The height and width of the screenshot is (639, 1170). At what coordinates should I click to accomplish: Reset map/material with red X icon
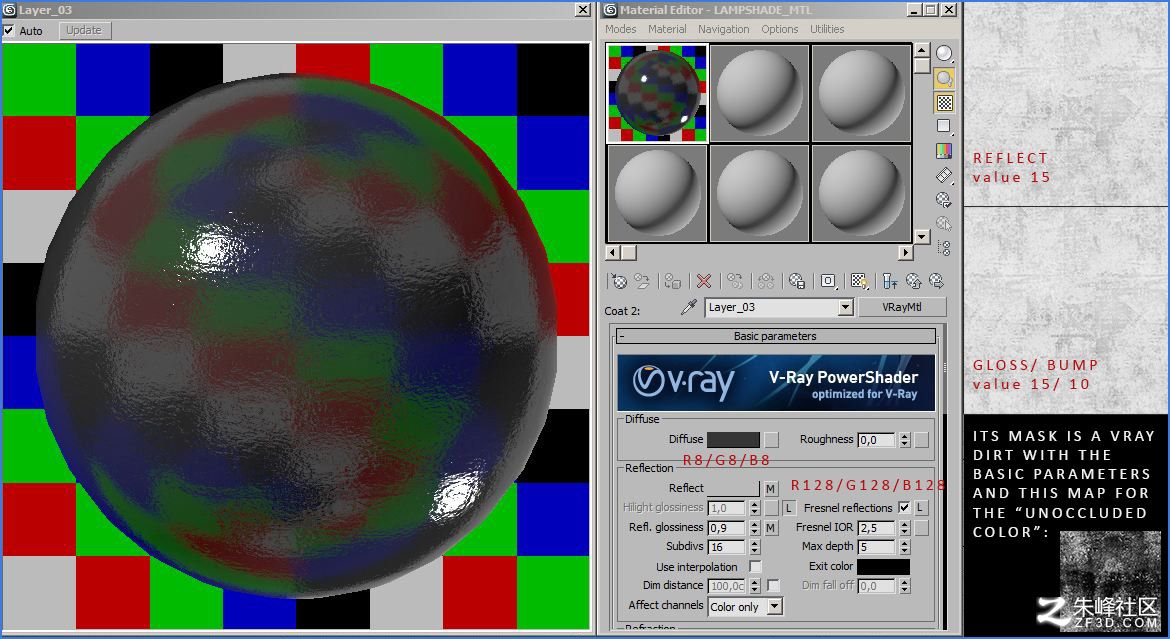[x=704, y=281]
